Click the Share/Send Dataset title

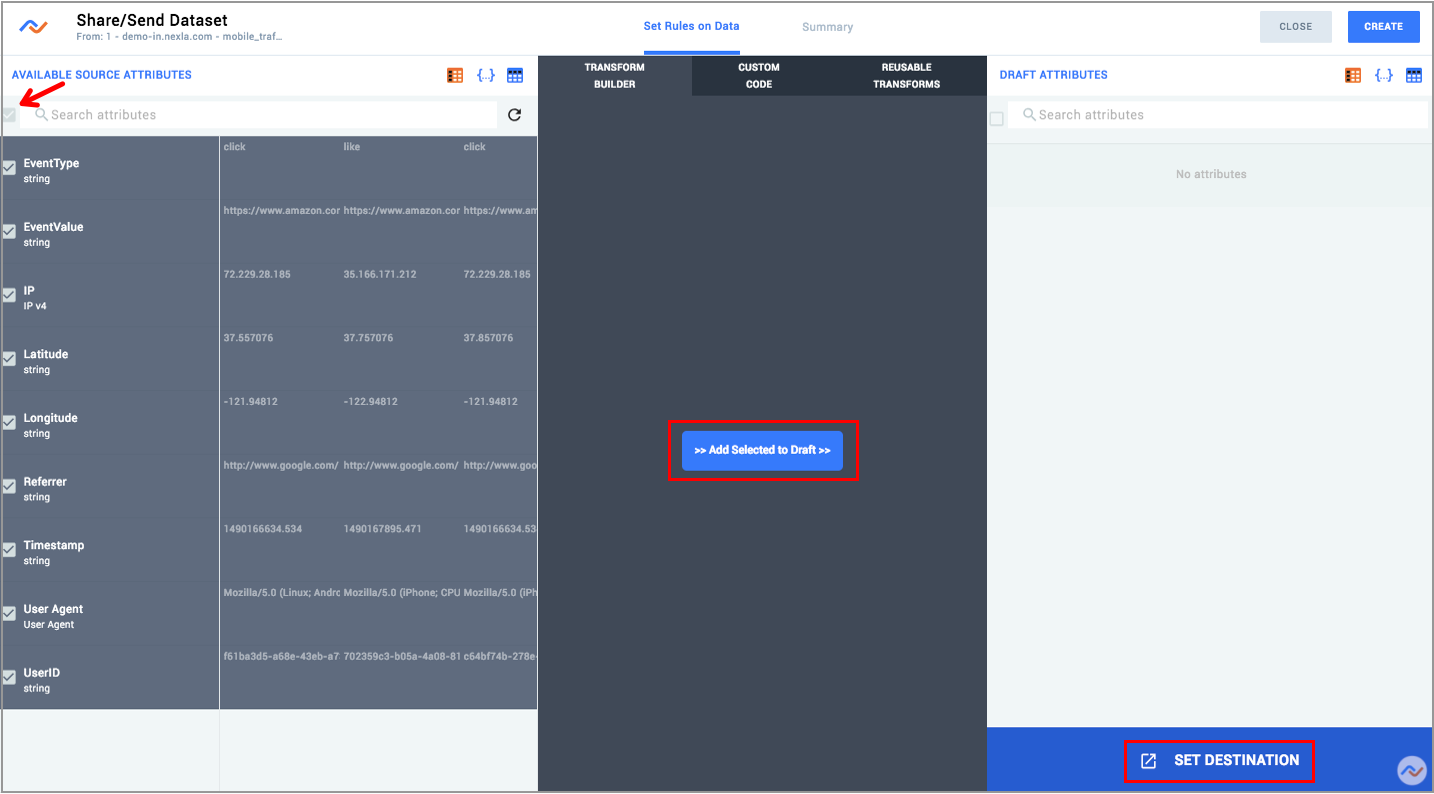[x=152, y=20]
